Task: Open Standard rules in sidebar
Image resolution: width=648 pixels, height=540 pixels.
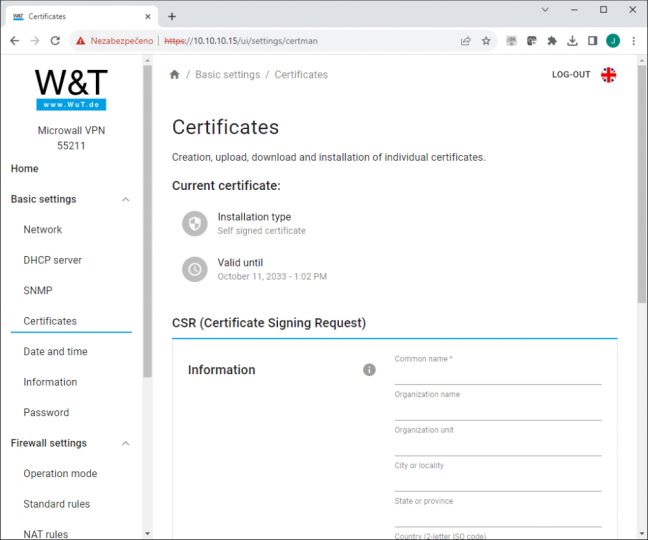Action: pyautogui.click(x=57, y=504)
